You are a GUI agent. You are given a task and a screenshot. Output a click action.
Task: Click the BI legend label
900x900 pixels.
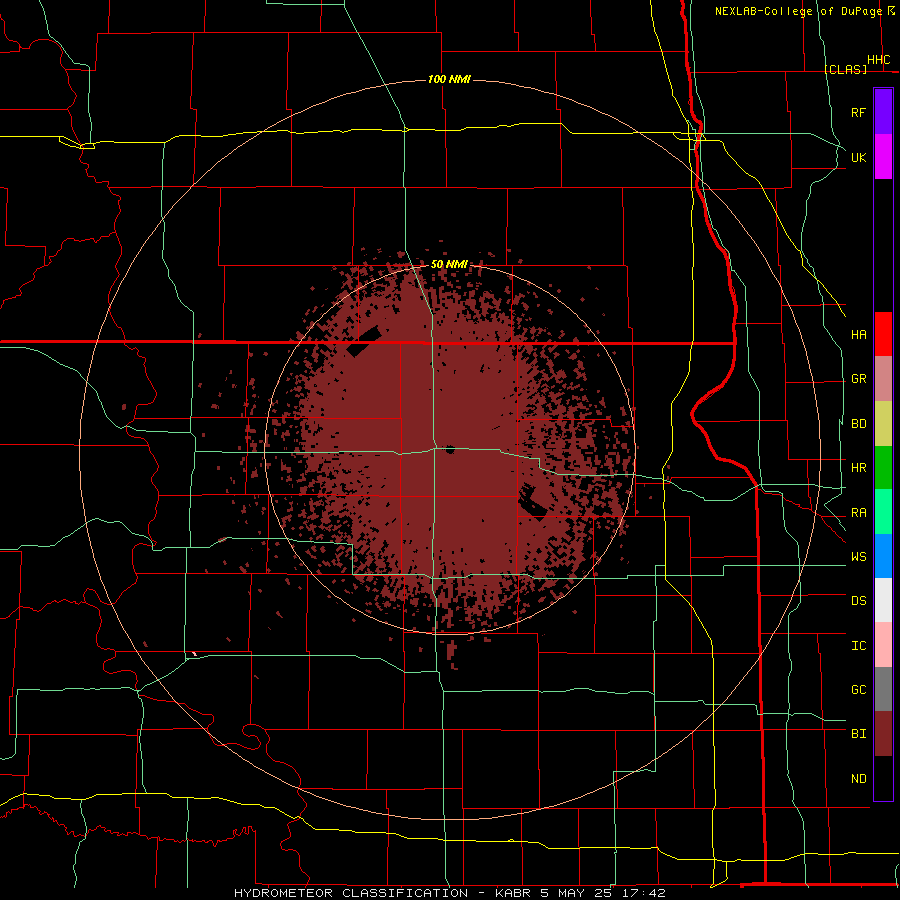coord(859,734)
